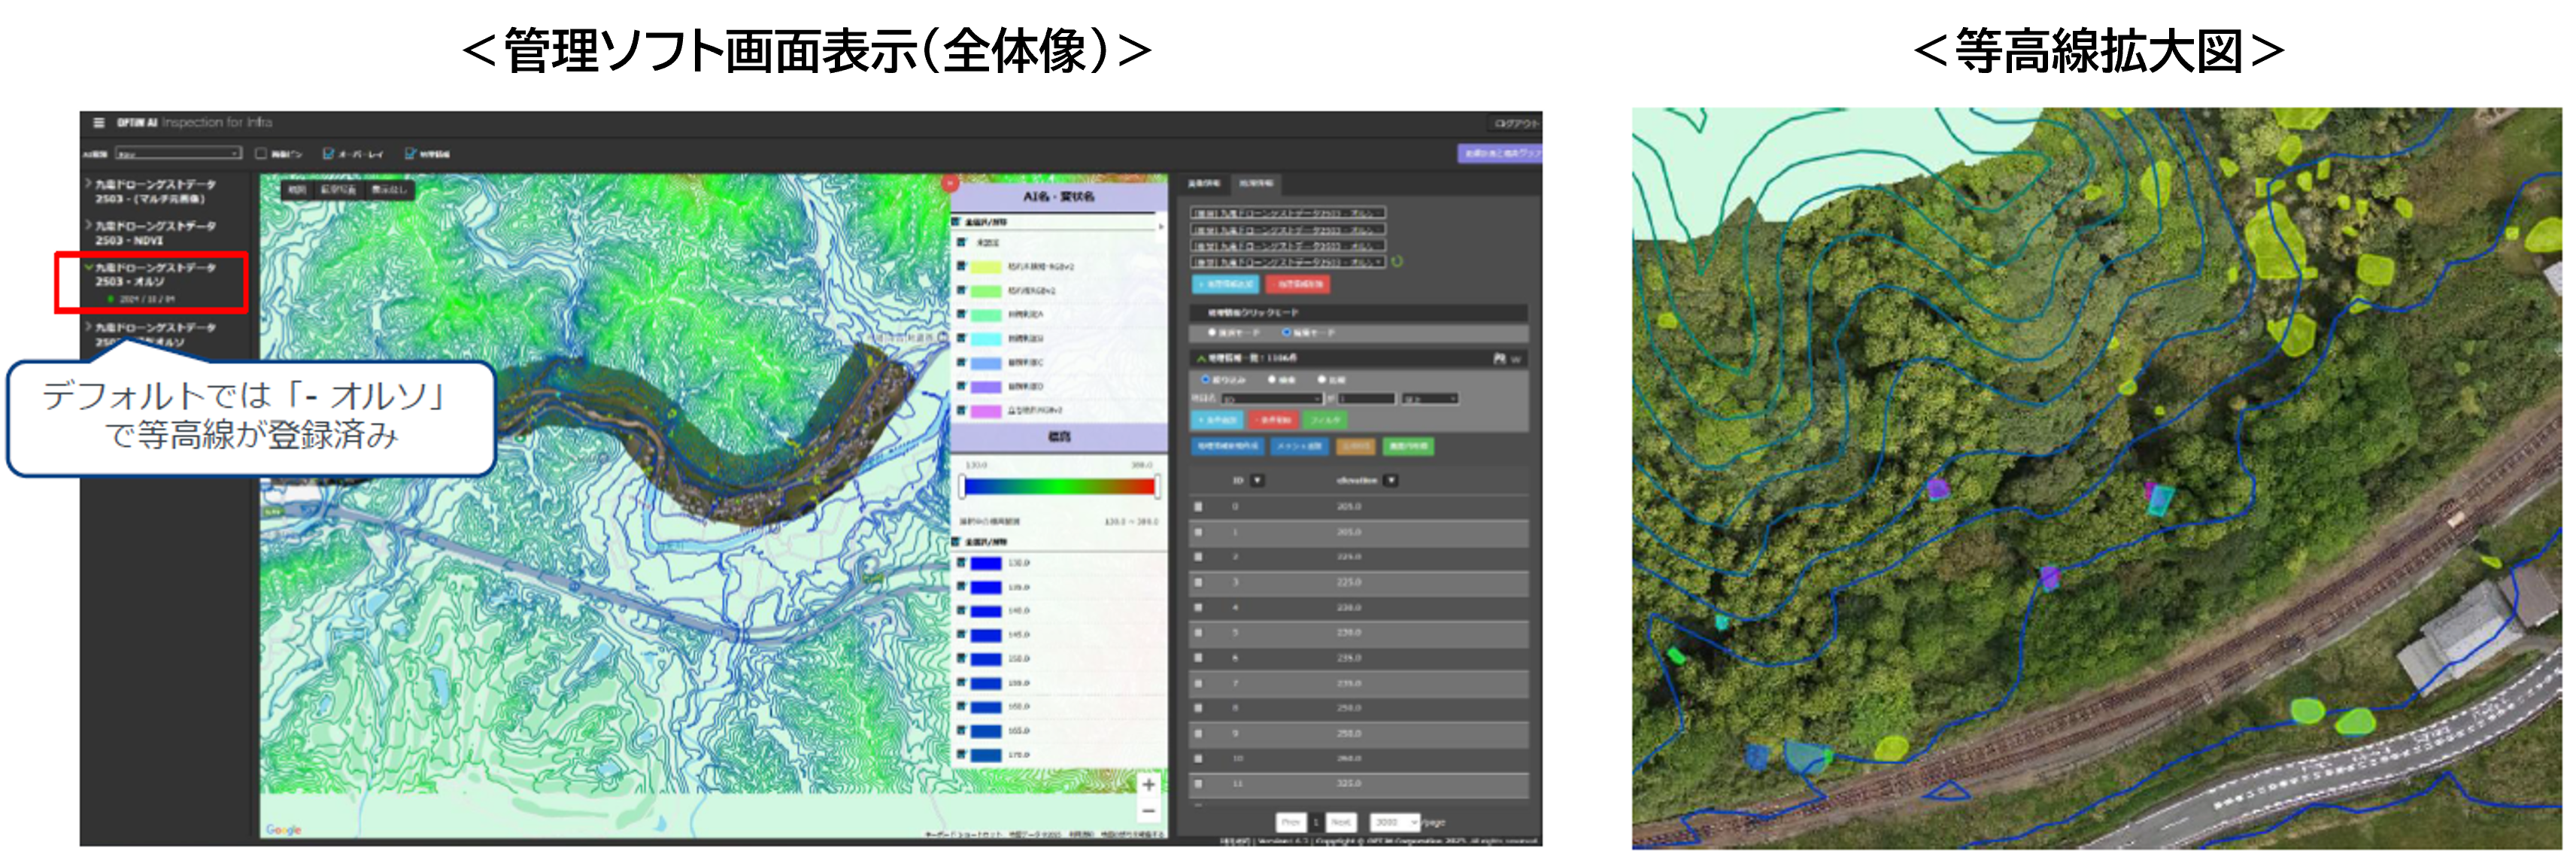
Task: Toggle the first unchecked toolbar checkbox
Action: tap(261, 154)
